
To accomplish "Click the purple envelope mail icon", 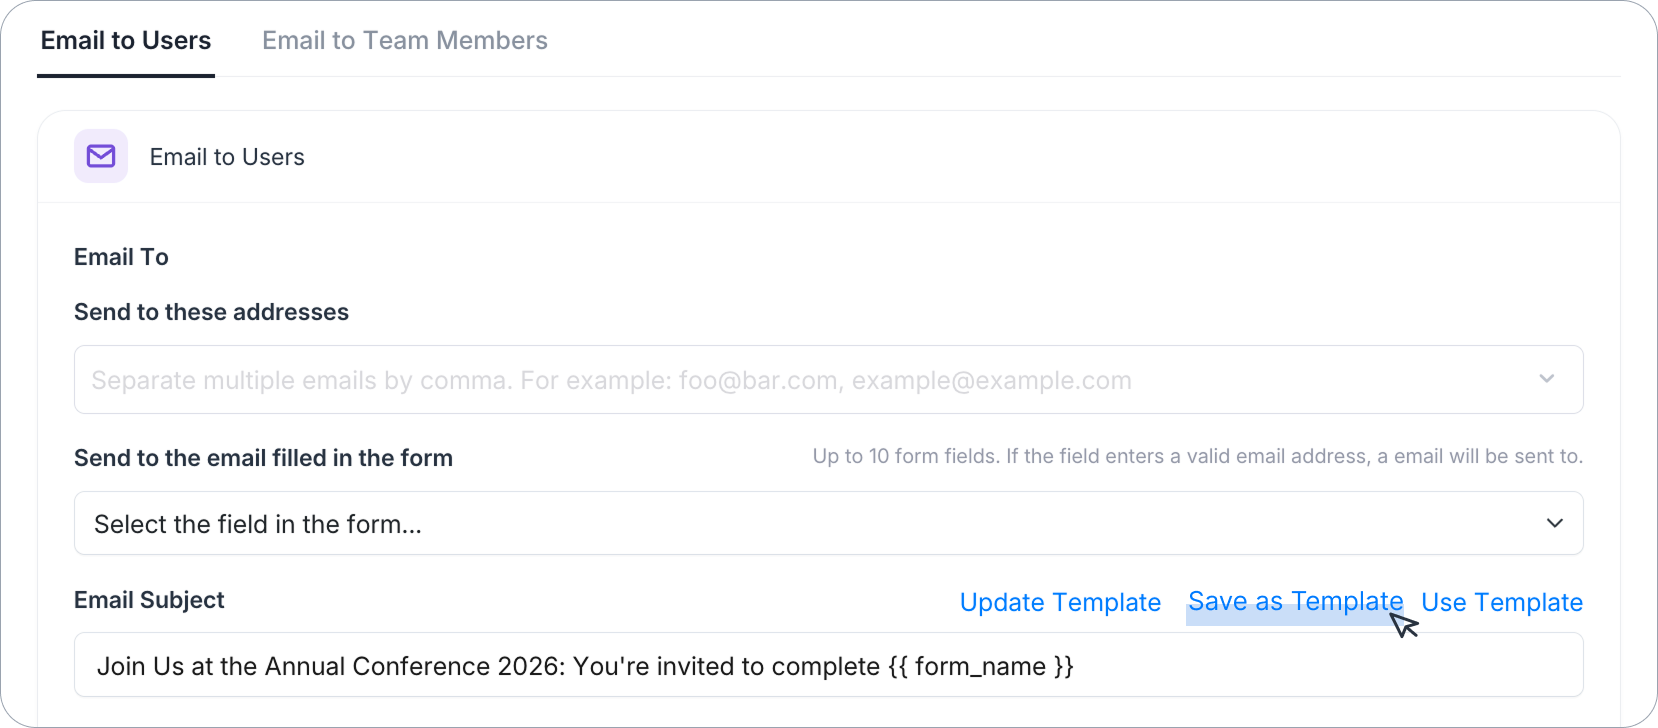I will click(101, 156).
